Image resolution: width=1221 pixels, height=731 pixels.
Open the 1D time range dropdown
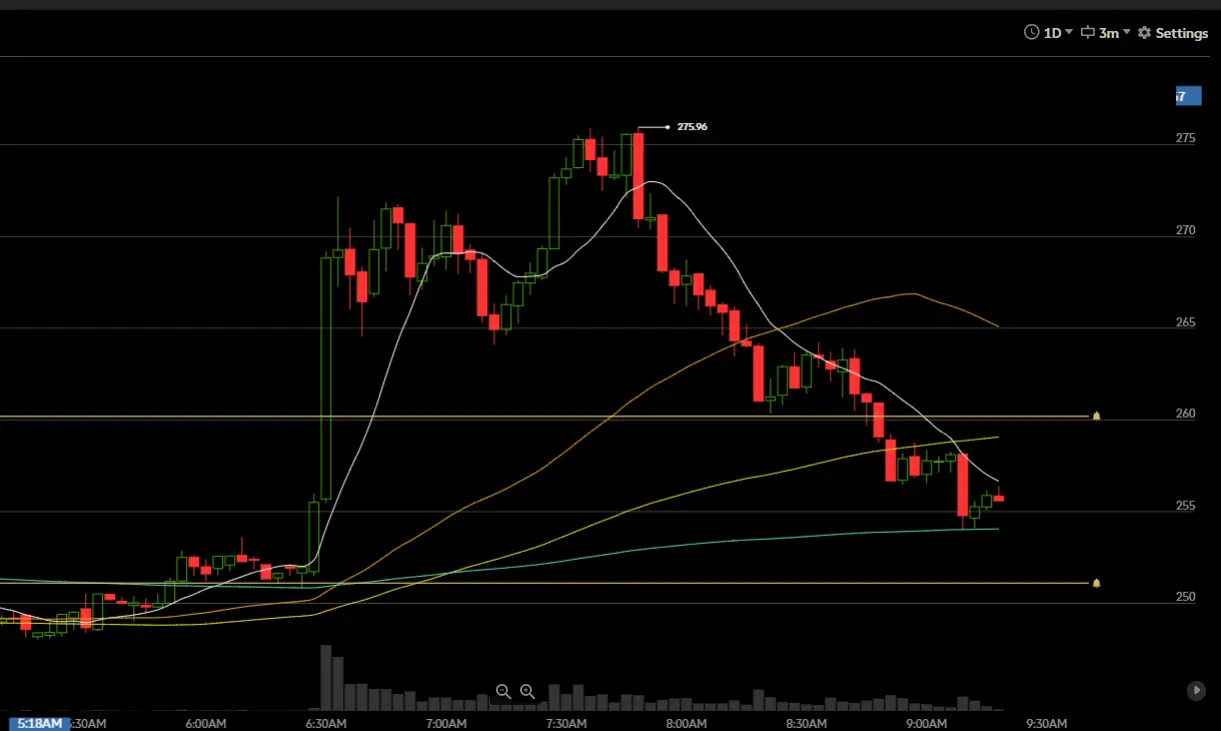1058,33
